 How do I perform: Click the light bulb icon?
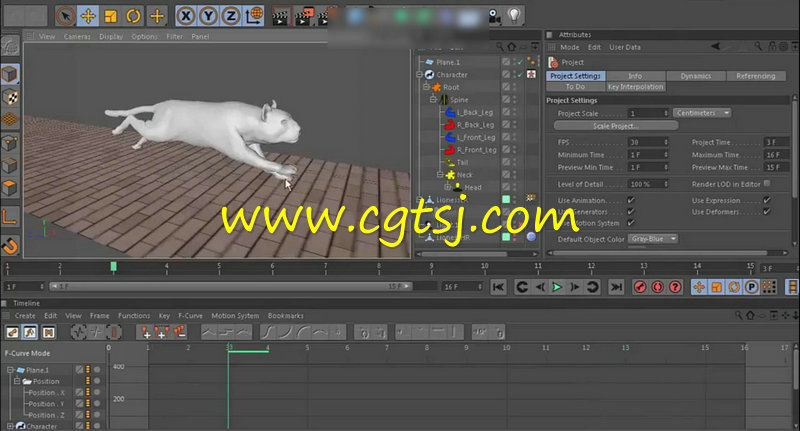point(514,16)
